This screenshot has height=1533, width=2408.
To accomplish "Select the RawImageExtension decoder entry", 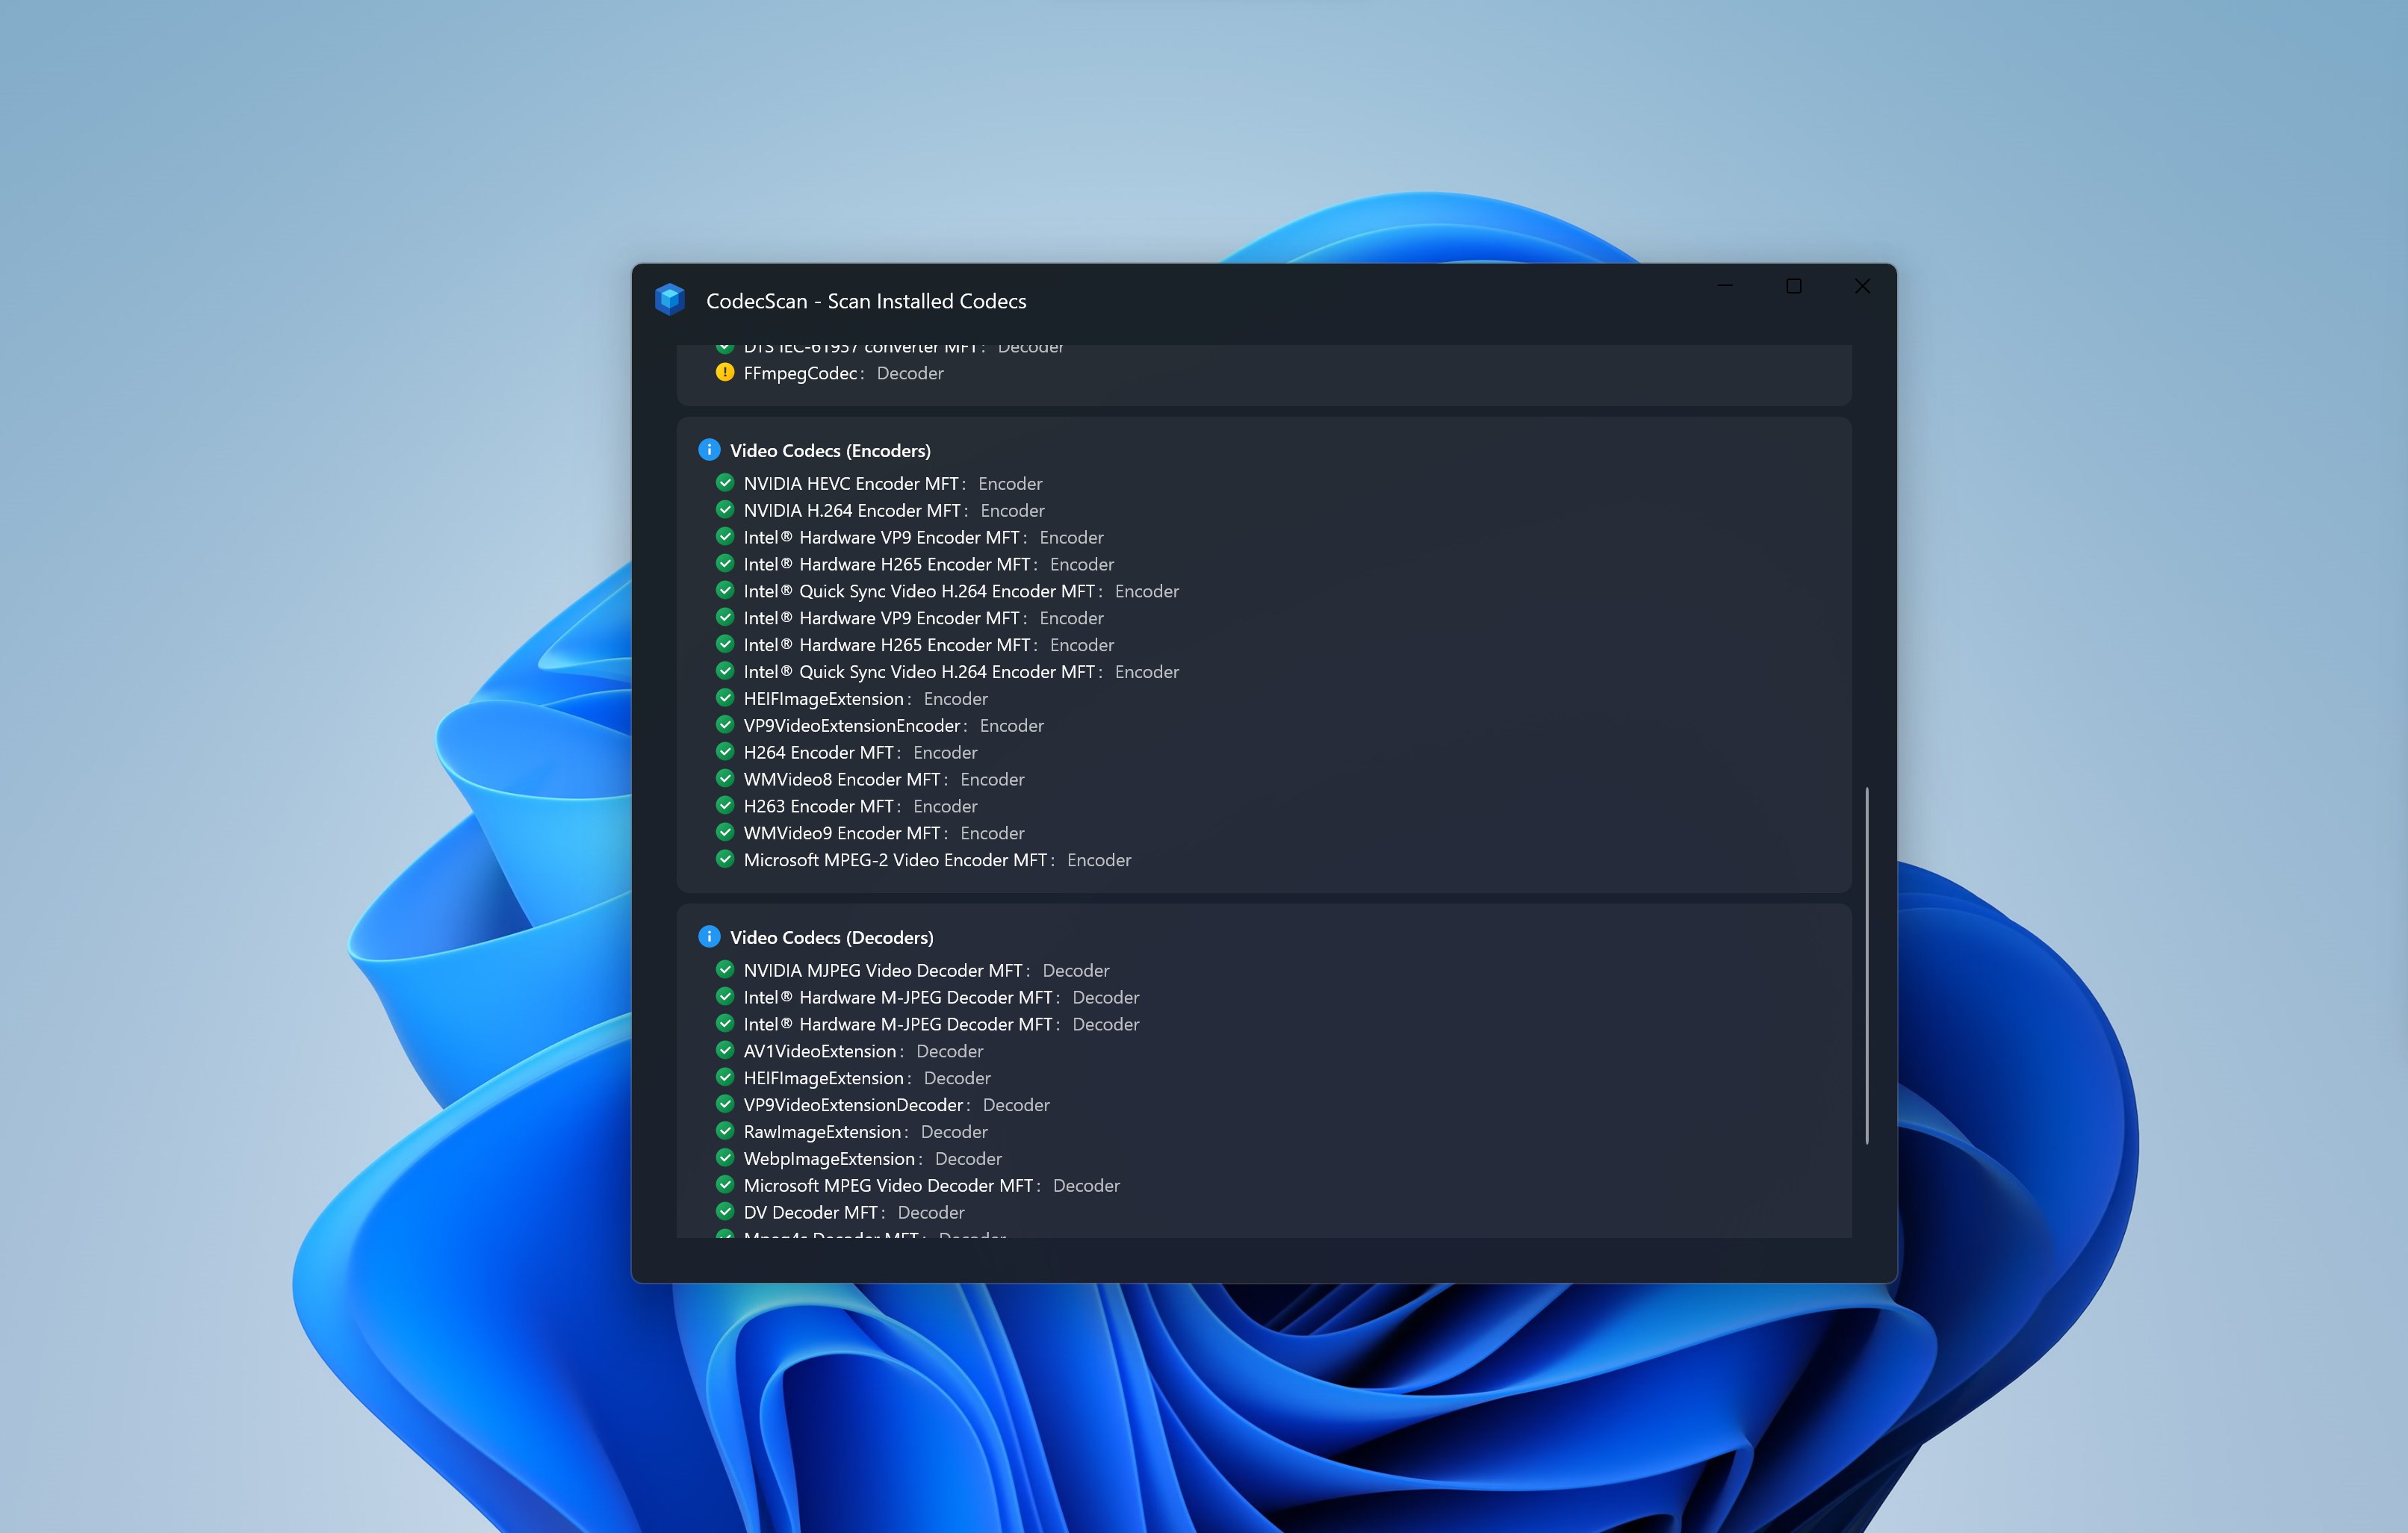I will click(x=824, y=1132).
